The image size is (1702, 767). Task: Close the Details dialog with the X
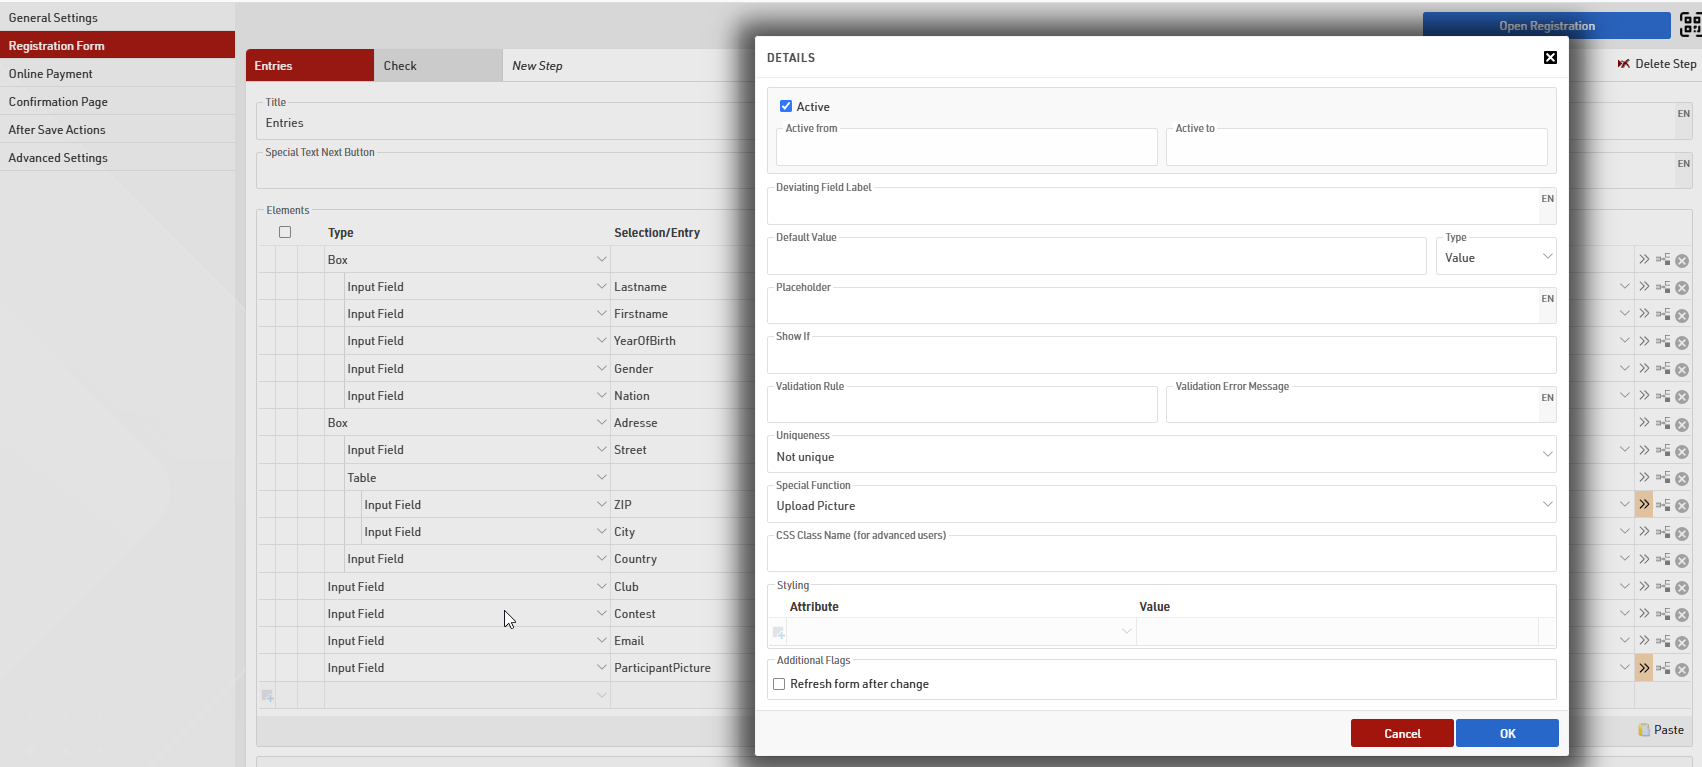point(1550,58)
